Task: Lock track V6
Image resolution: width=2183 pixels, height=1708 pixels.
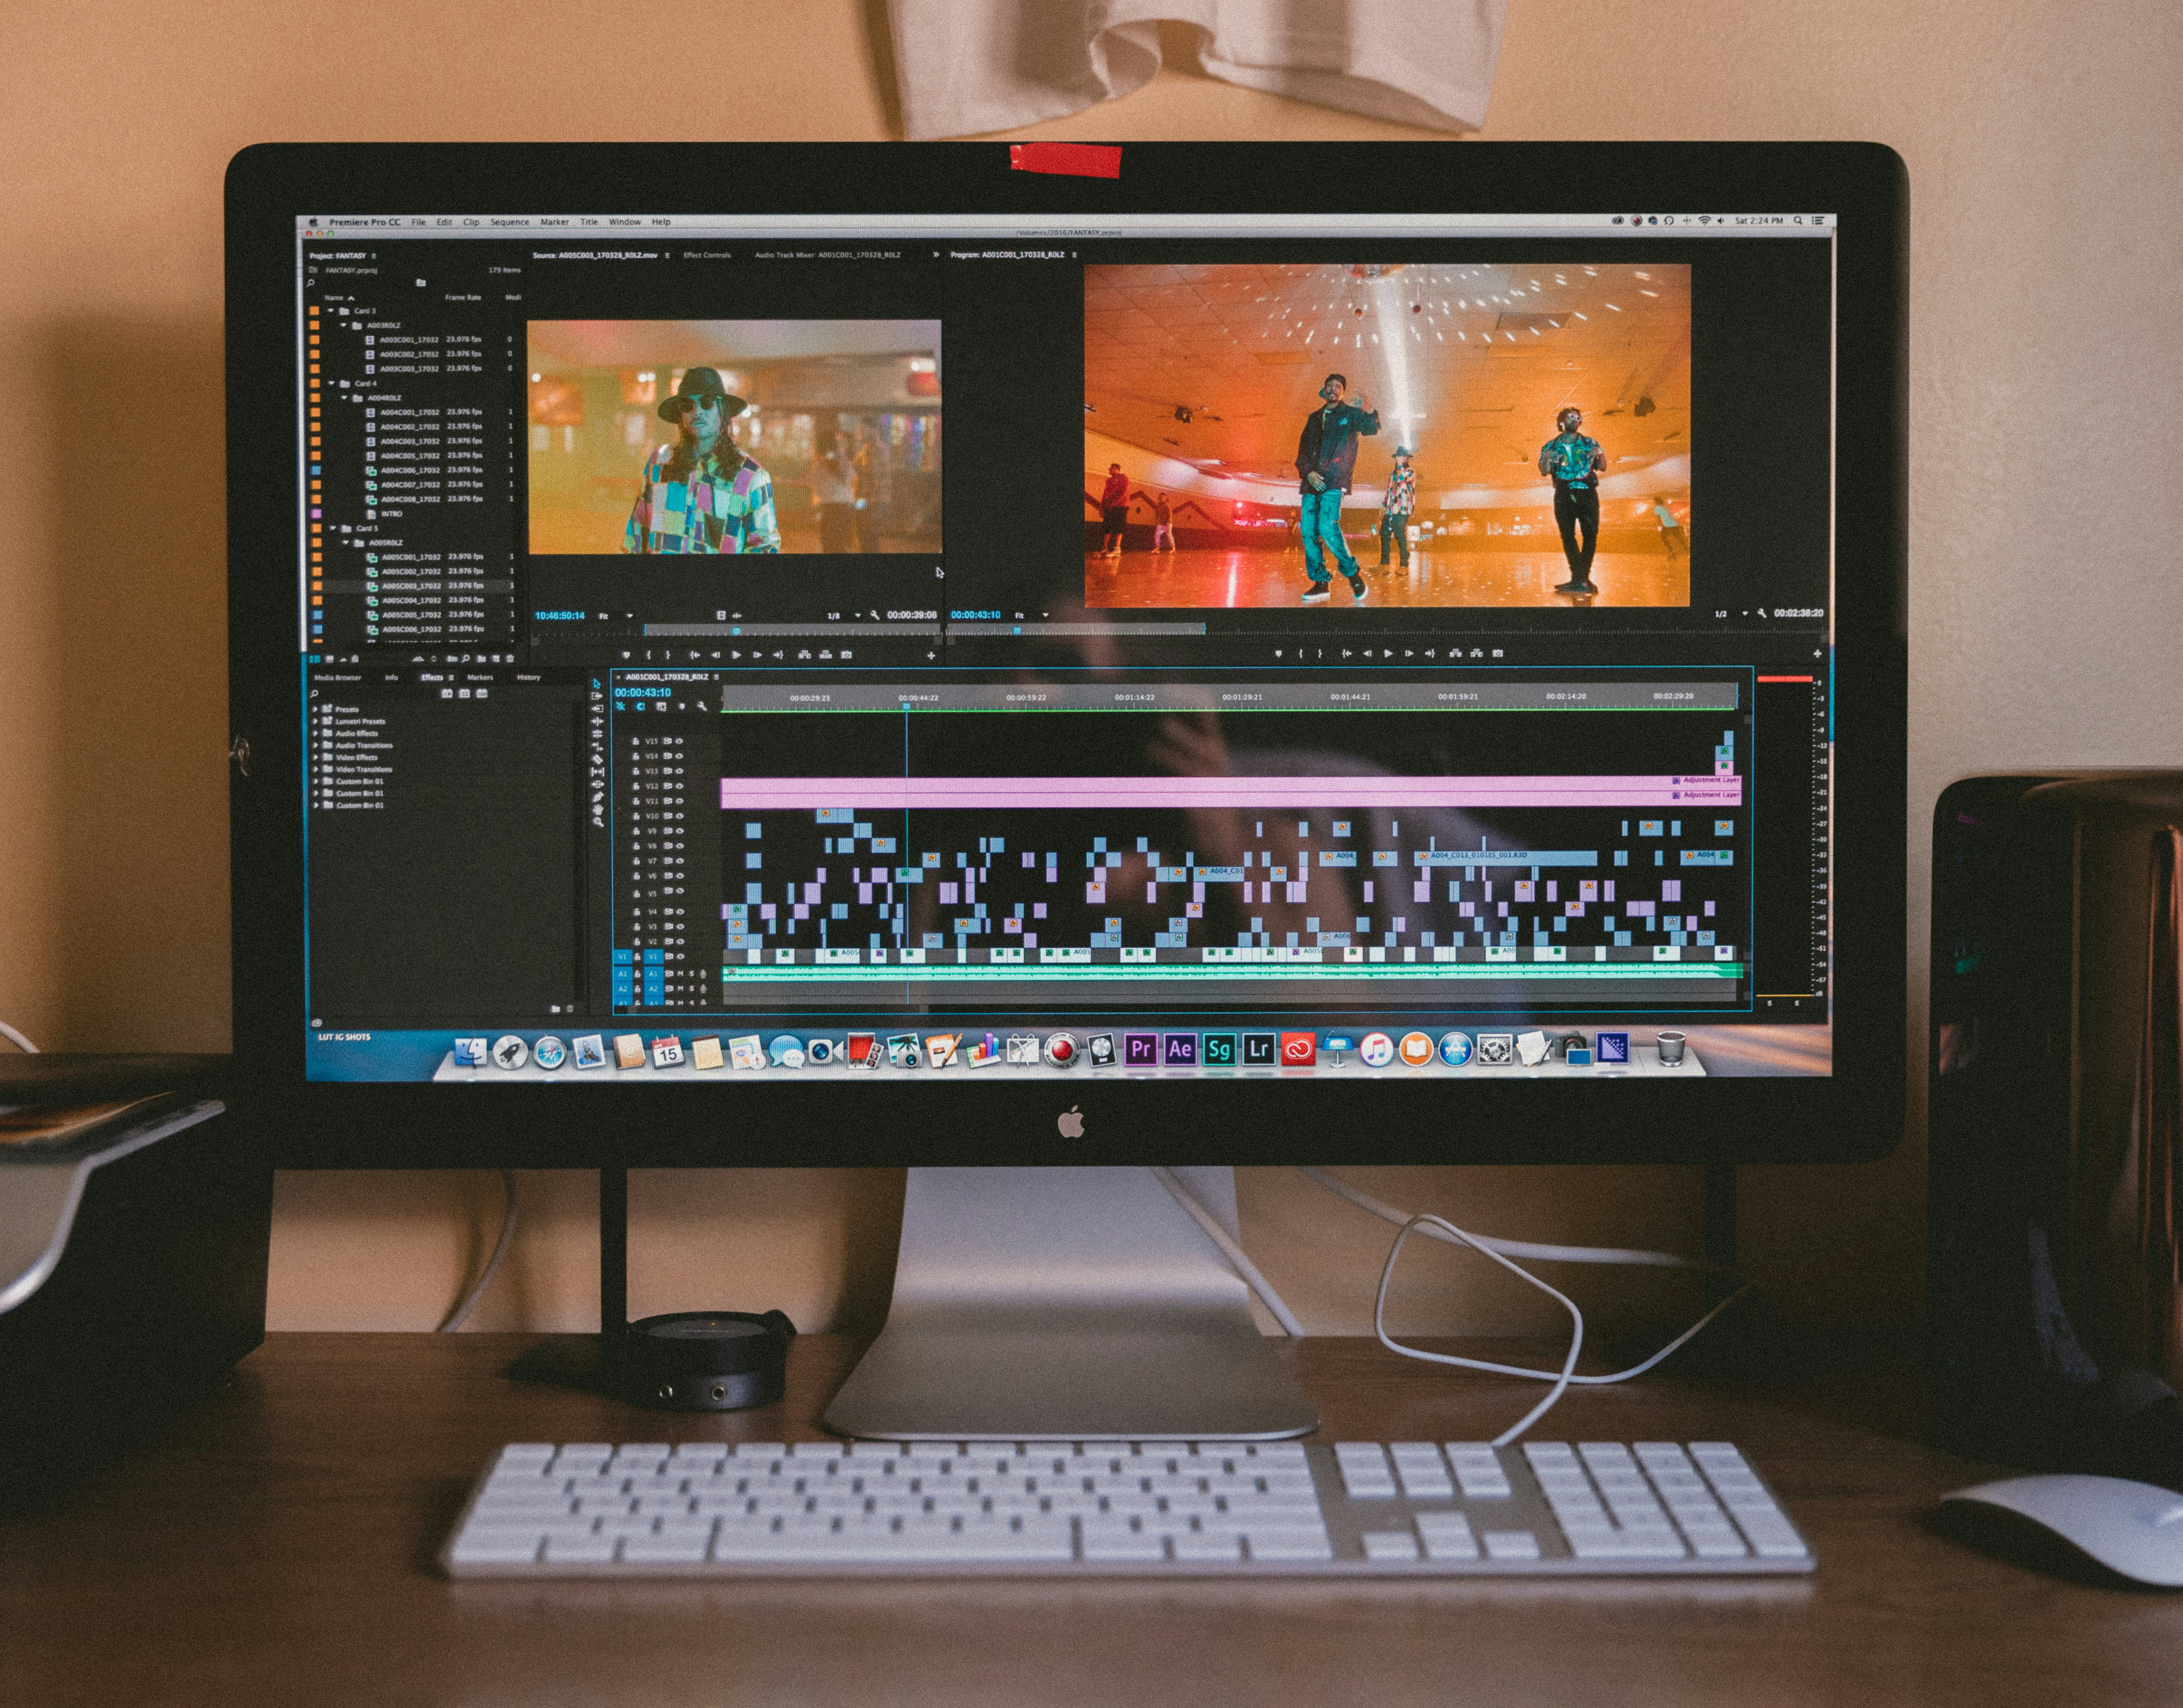Action: [x=637, y=876]
